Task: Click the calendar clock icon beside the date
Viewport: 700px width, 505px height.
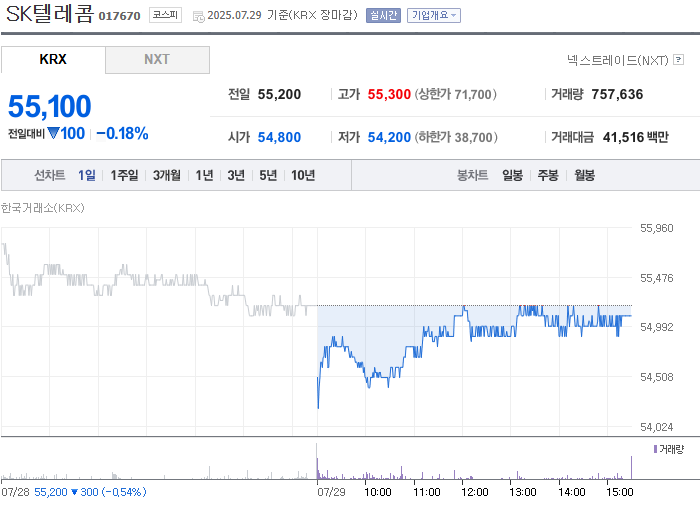Action: pos(198,17)
